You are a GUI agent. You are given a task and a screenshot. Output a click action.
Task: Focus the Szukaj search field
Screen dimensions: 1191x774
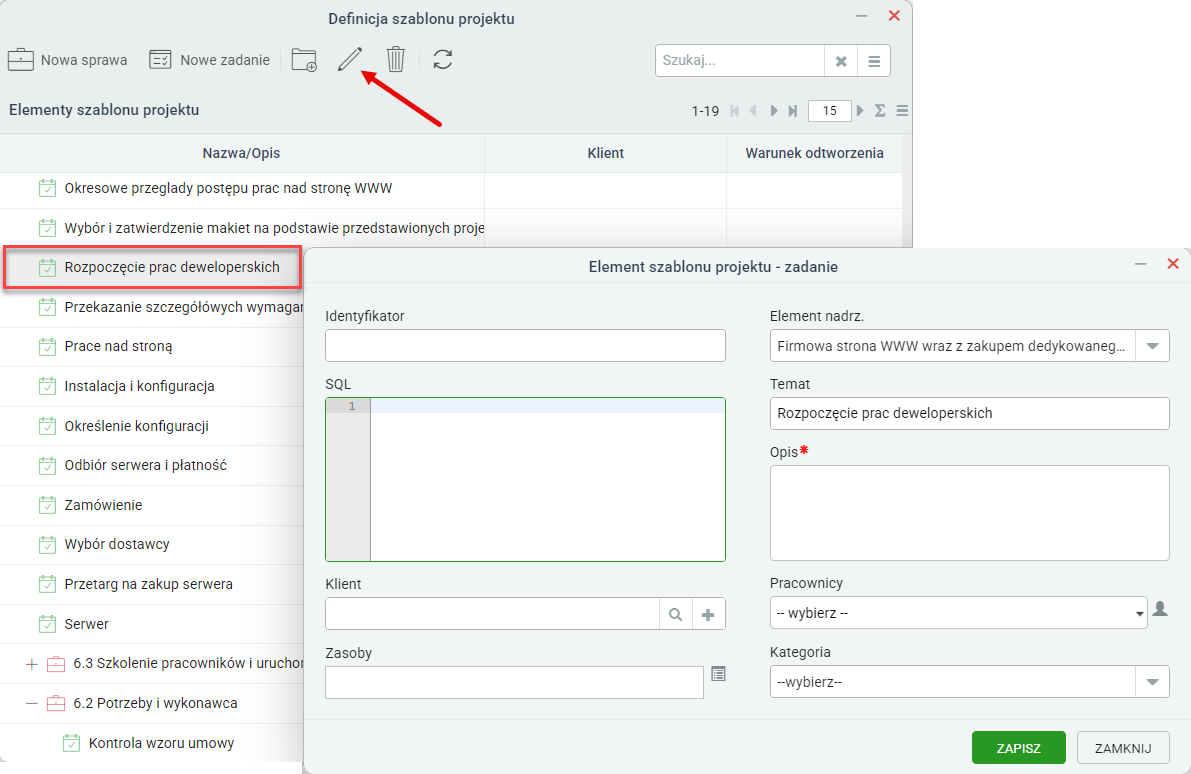click(x=740, y=61)
